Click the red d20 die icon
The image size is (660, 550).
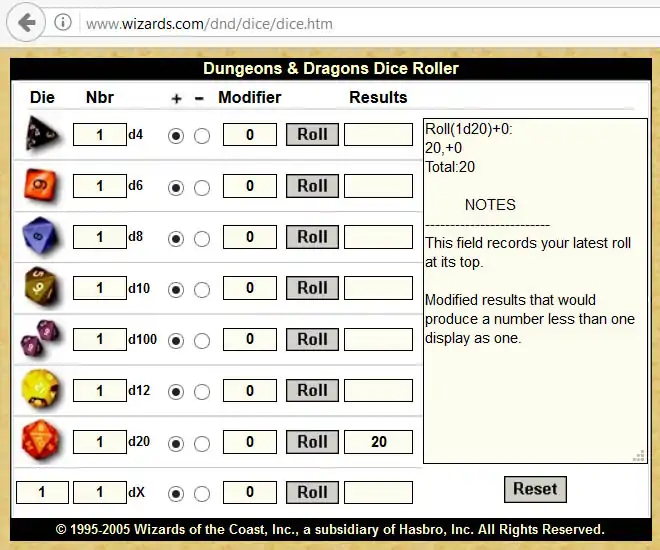click(42, 441)
